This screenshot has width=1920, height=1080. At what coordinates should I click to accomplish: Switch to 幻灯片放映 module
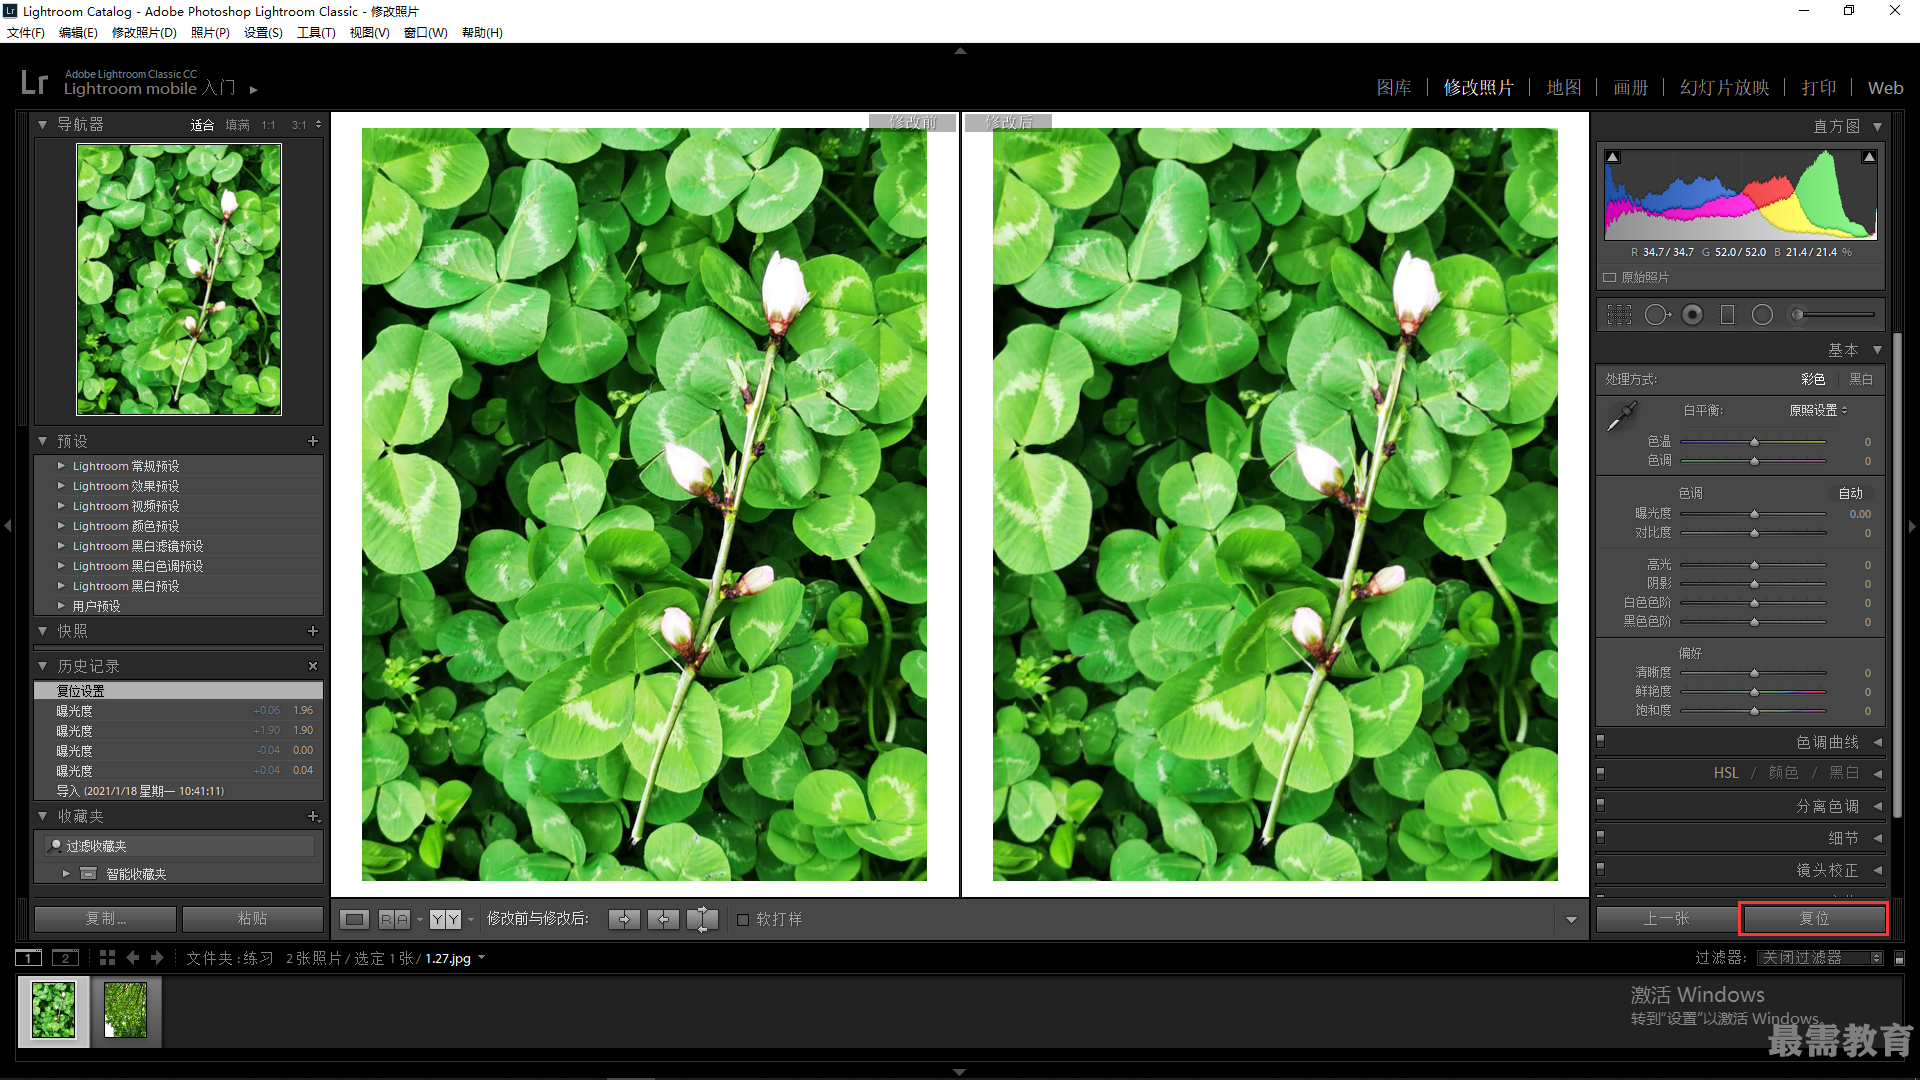(x=1725, y=88)
